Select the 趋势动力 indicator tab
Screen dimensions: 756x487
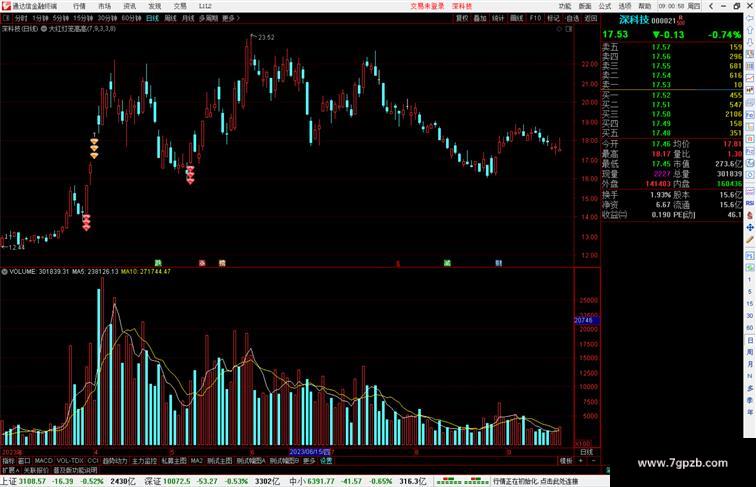115,461
